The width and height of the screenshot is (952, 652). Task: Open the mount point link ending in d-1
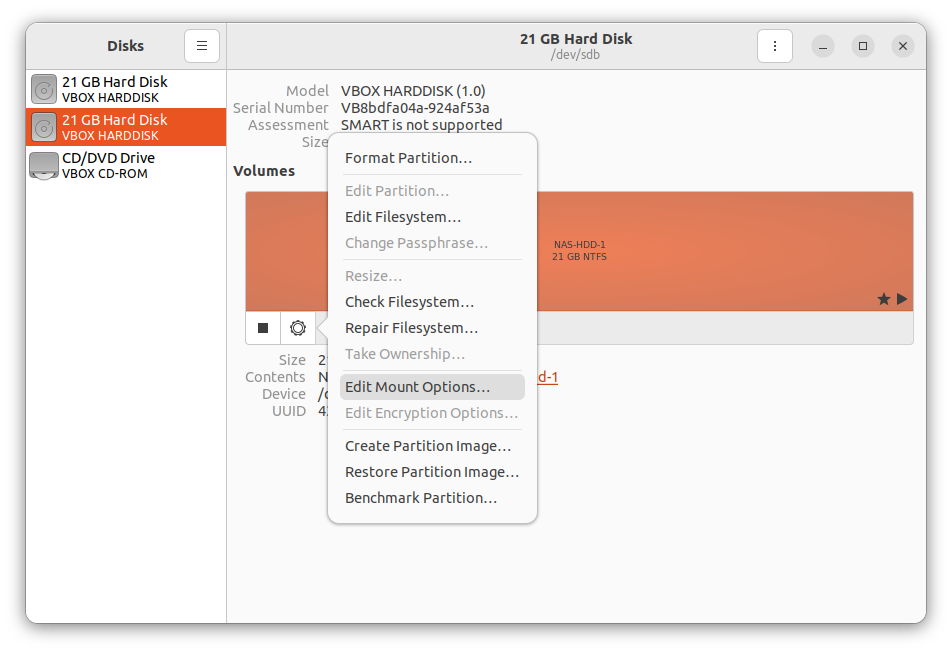[x=548, y=377]
